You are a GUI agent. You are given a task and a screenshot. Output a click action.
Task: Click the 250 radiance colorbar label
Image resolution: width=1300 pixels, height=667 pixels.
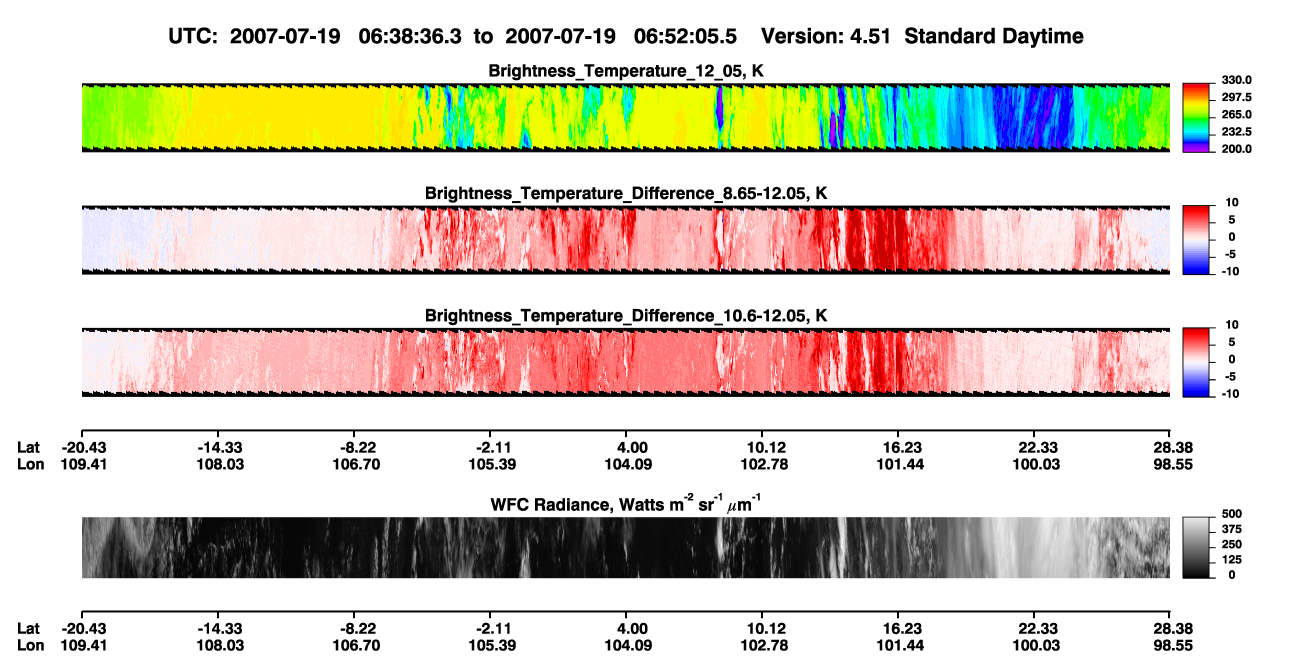(1230, 544)
